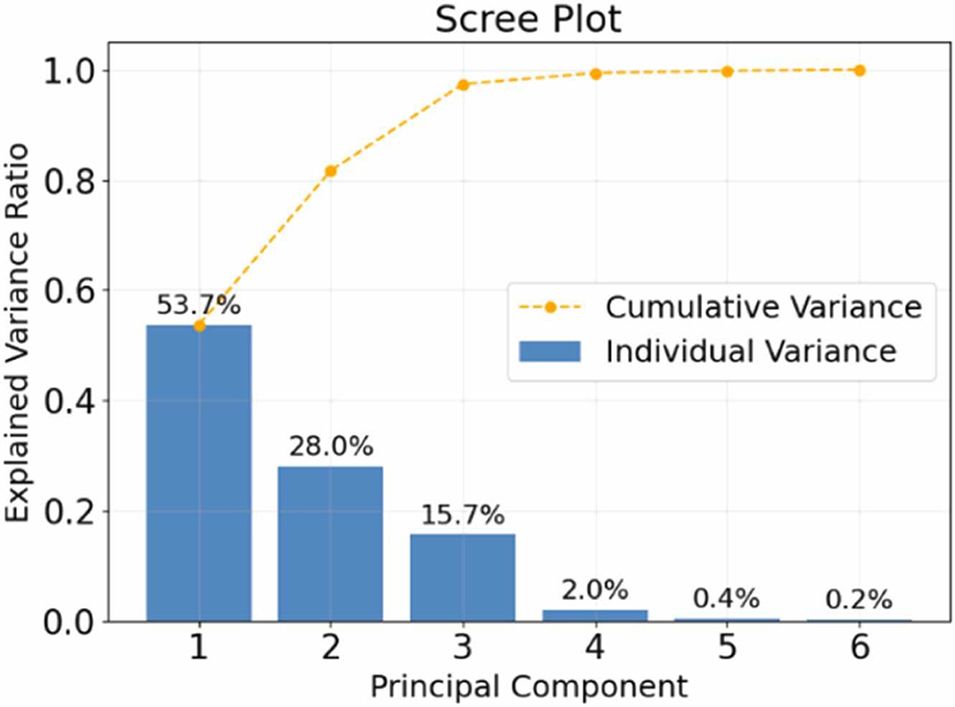The height and width of the screenshot is (707, 955).
Task: Select the Principal Component axis label
Action: pos(528,687)
